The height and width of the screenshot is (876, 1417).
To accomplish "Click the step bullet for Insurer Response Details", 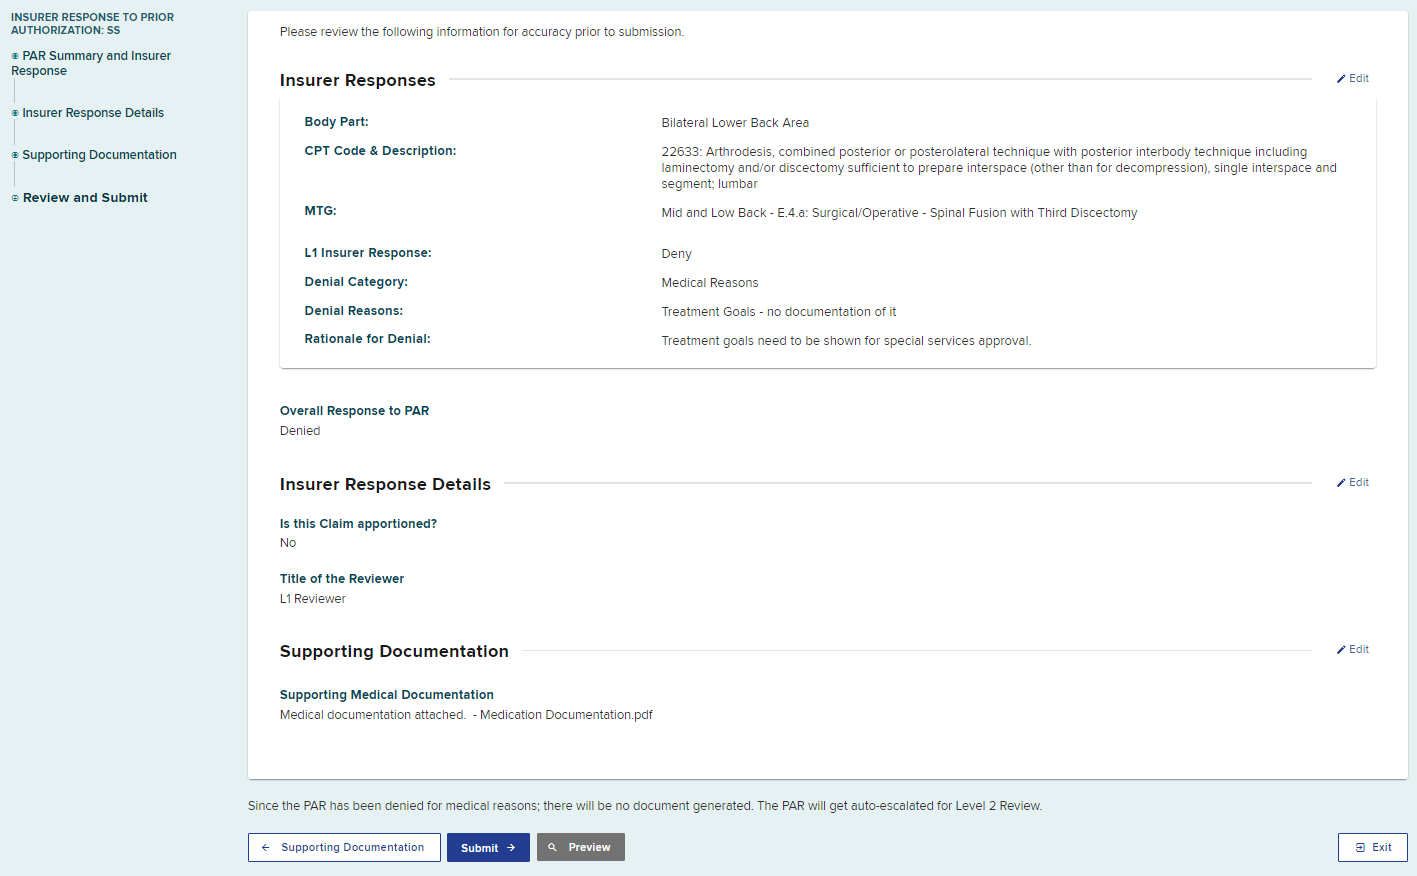I will pyautogui.click(x=15, y=113).
